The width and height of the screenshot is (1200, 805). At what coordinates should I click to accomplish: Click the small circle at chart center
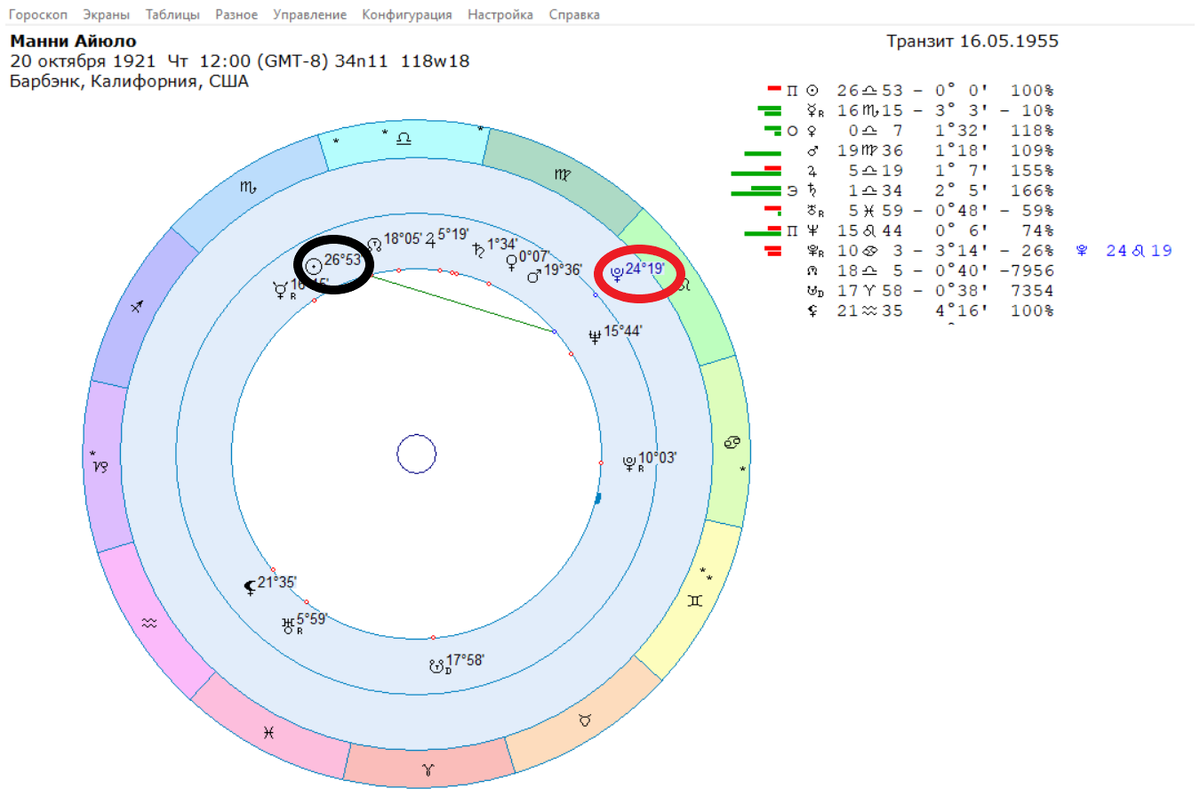(x=416, y=455)
